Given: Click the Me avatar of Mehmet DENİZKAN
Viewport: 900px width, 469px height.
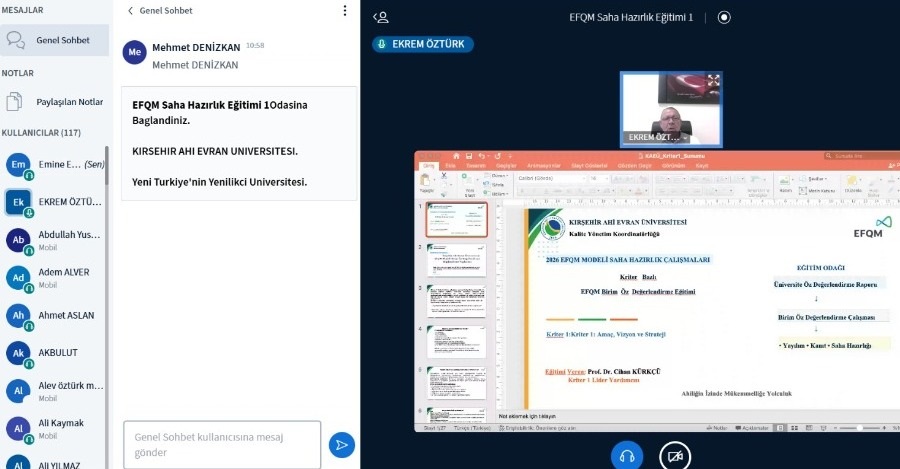Looking at the screenshot, I should tap(134, 52).
